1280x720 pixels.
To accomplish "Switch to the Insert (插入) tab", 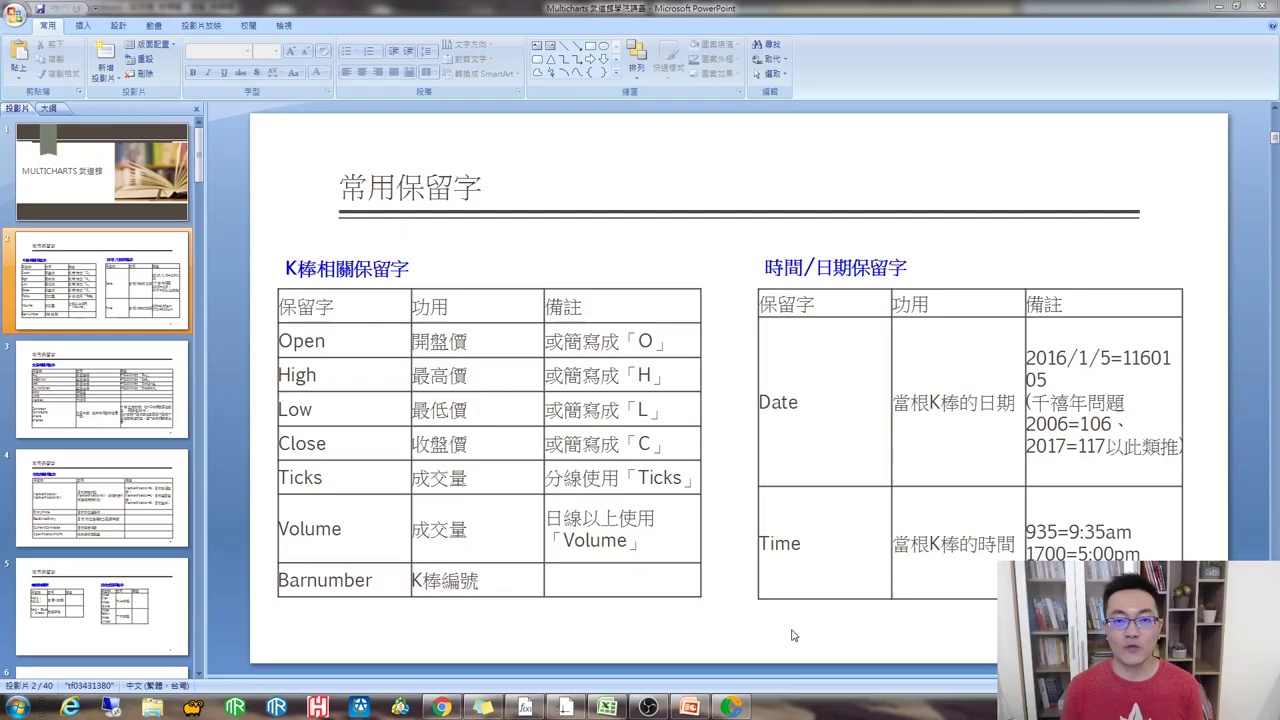I will pyautogui.click(x=83, y=26).
